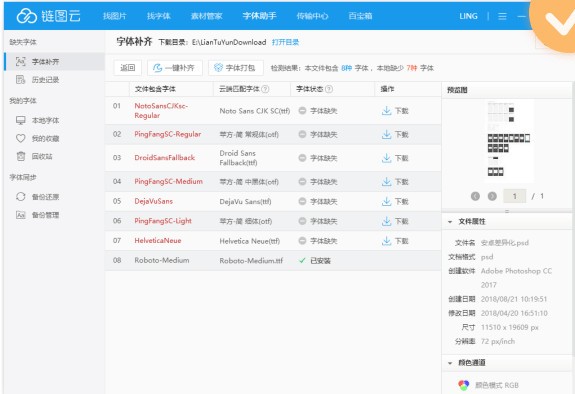Screen dimensions: 575x394
Task: Open the 素材管家 tab
Action: (206, 16)
